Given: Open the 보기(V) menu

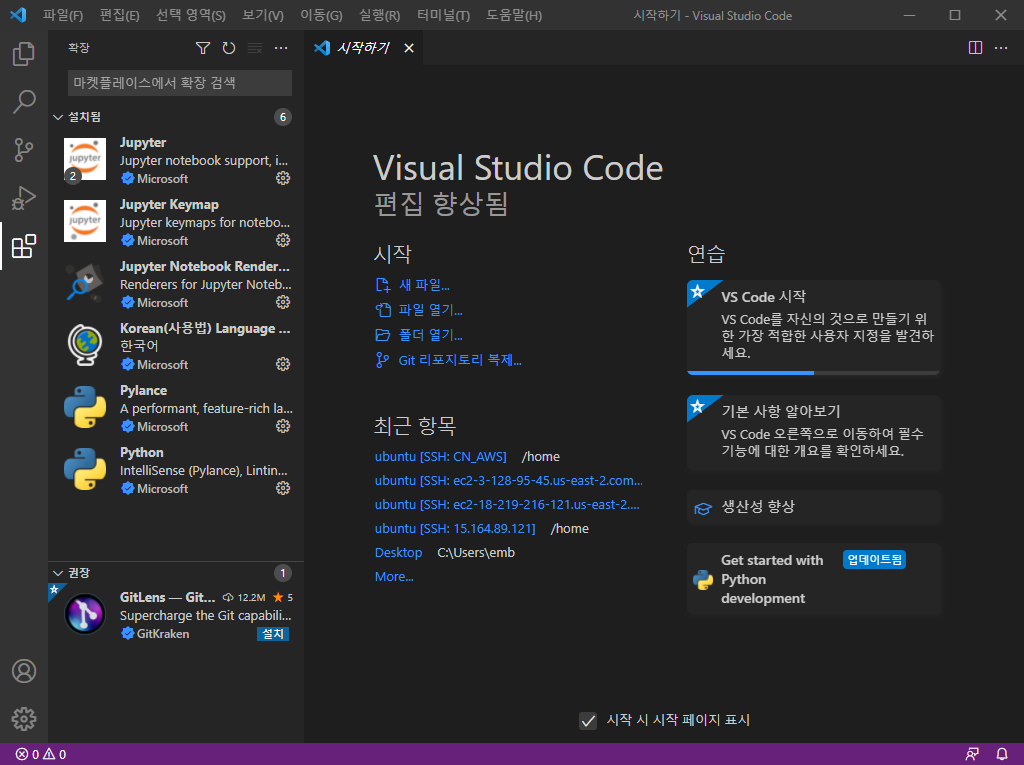Looking at the screenshot, I should pyautogui.click(x=263, y=15).
